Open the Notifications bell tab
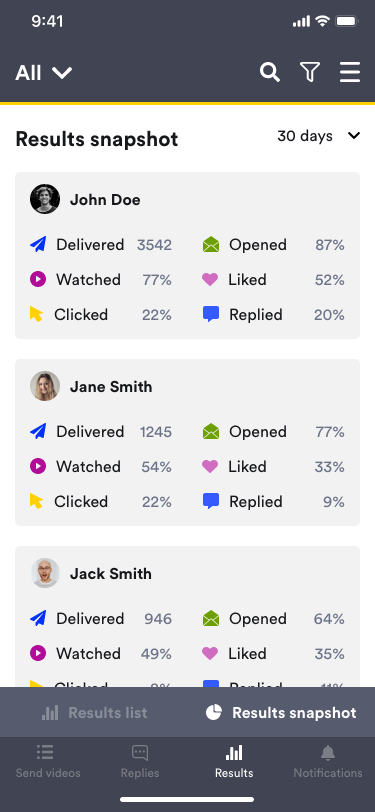The image size is (375, 812). [328, 762]
